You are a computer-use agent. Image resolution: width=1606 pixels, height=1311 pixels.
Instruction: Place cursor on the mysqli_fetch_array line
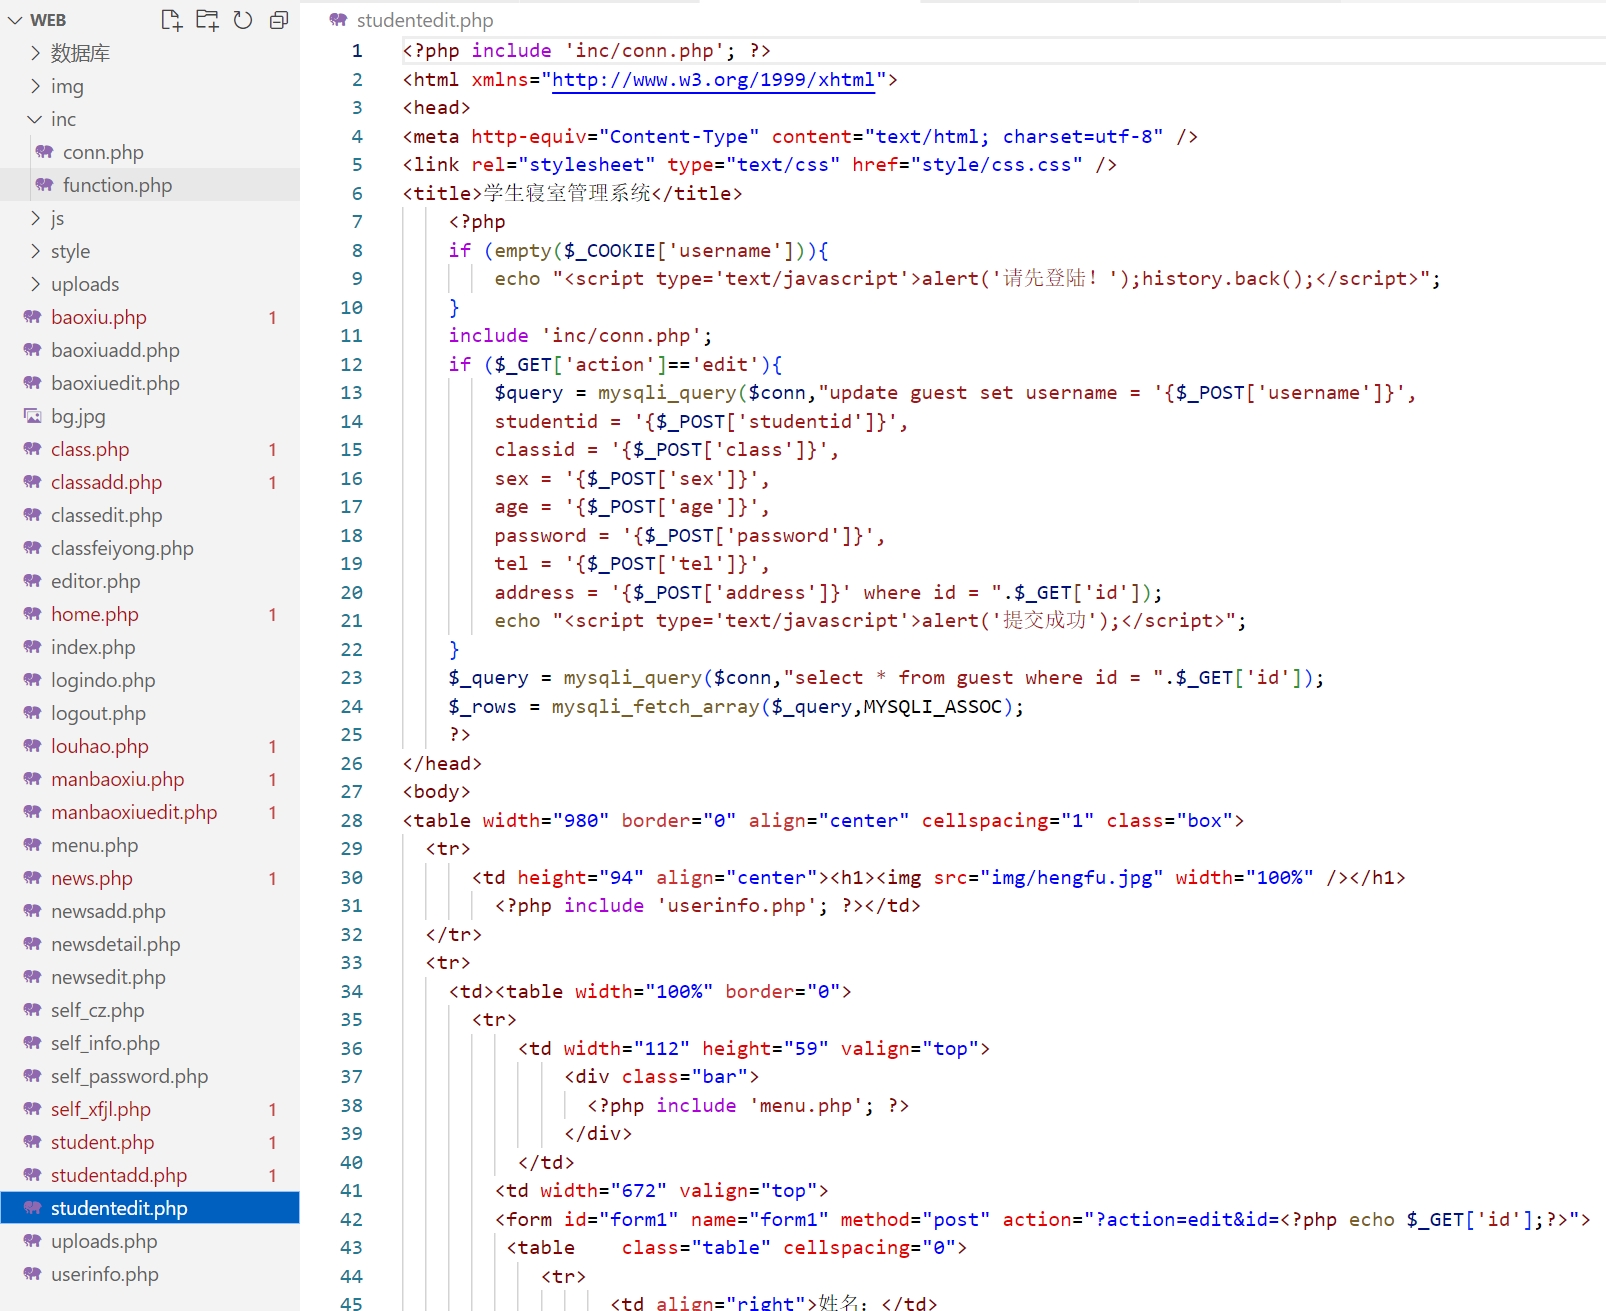(736, 707)
